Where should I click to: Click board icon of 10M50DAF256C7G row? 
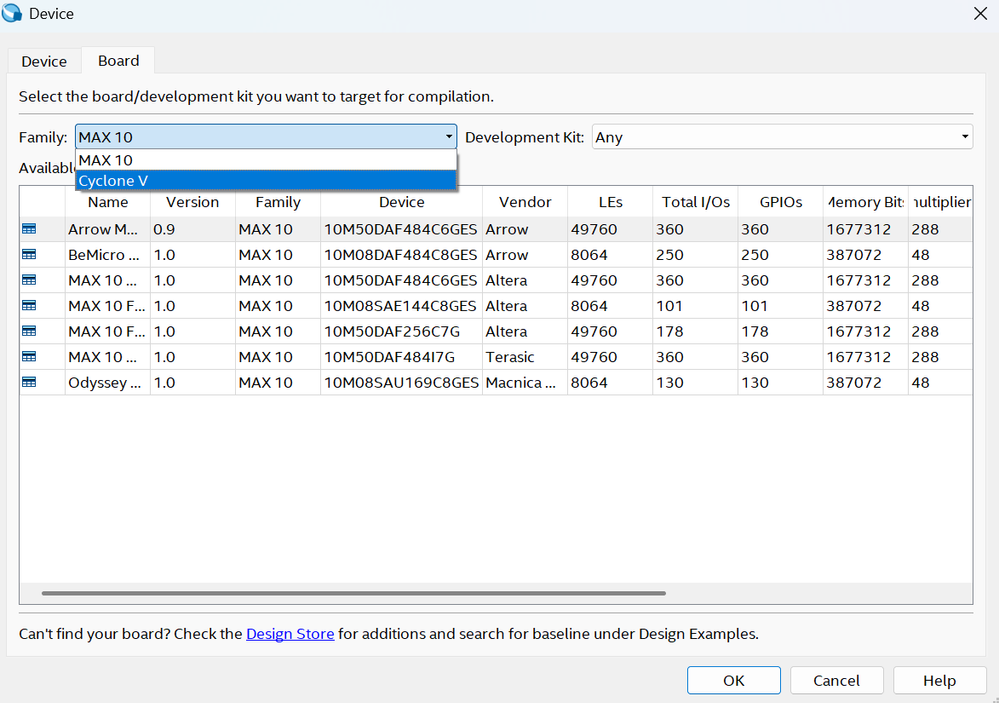pyautogui.click(x=29, y=331)
